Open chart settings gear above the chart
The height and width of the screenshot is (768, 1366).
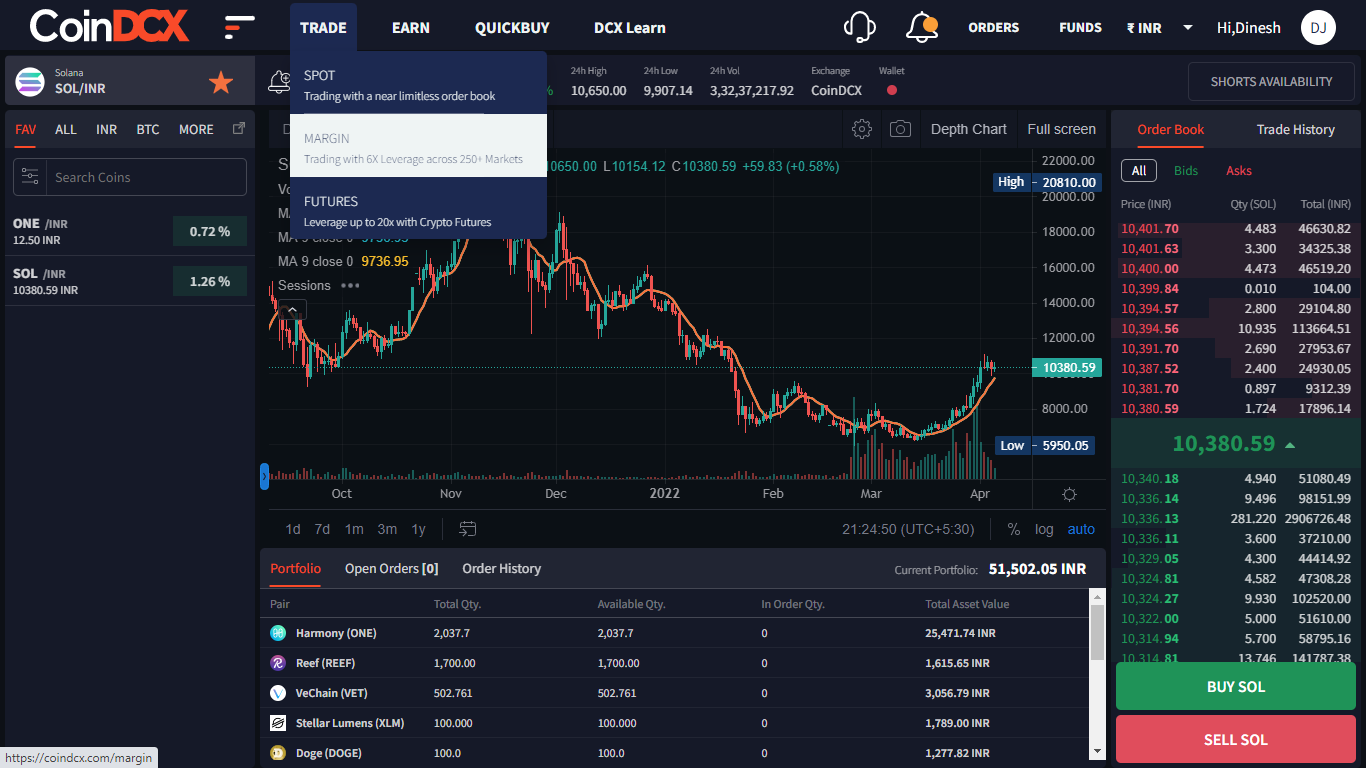(861, 129)
